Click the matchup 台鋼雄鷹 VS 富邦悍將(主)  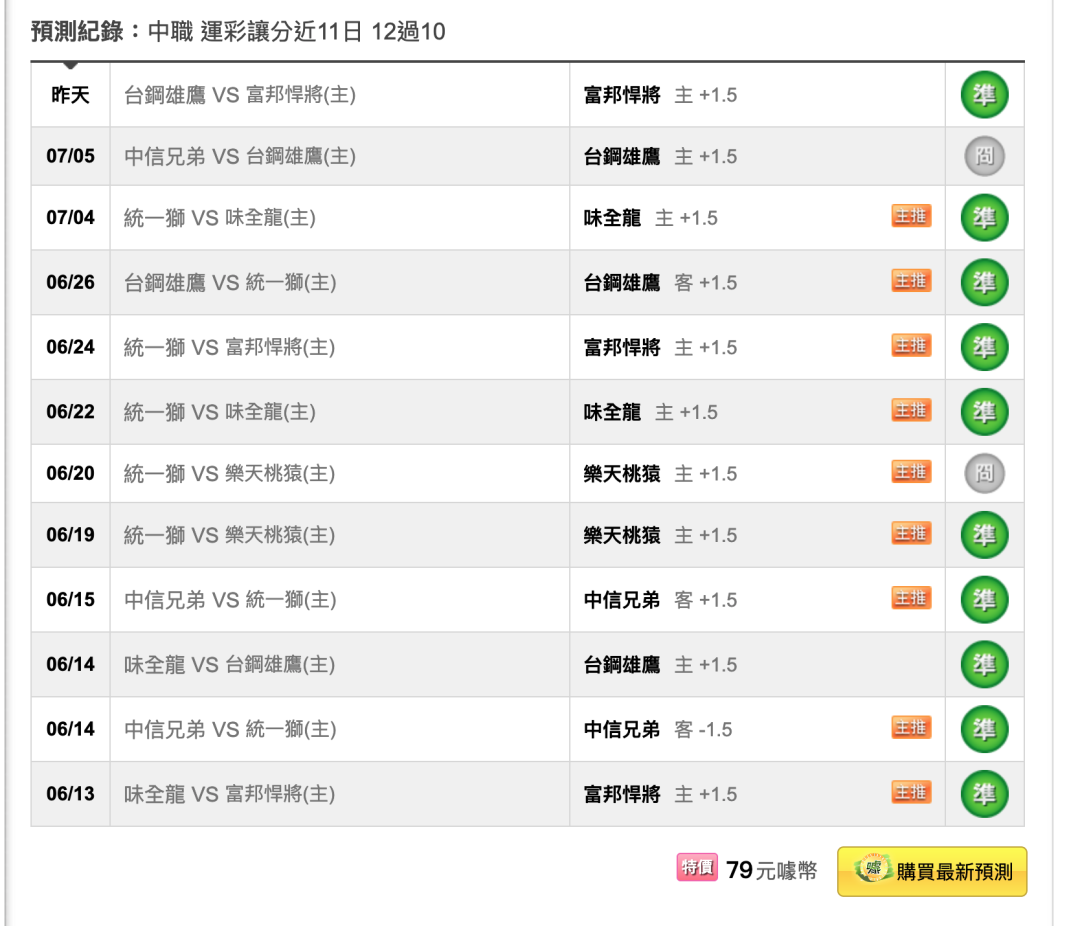tap(240, 95)
